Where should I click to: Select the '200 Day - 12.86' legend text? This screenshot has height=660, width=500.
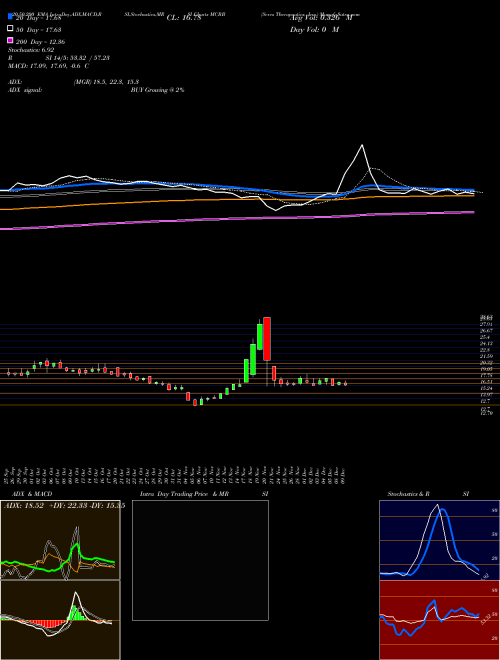(x=40, y=42)
